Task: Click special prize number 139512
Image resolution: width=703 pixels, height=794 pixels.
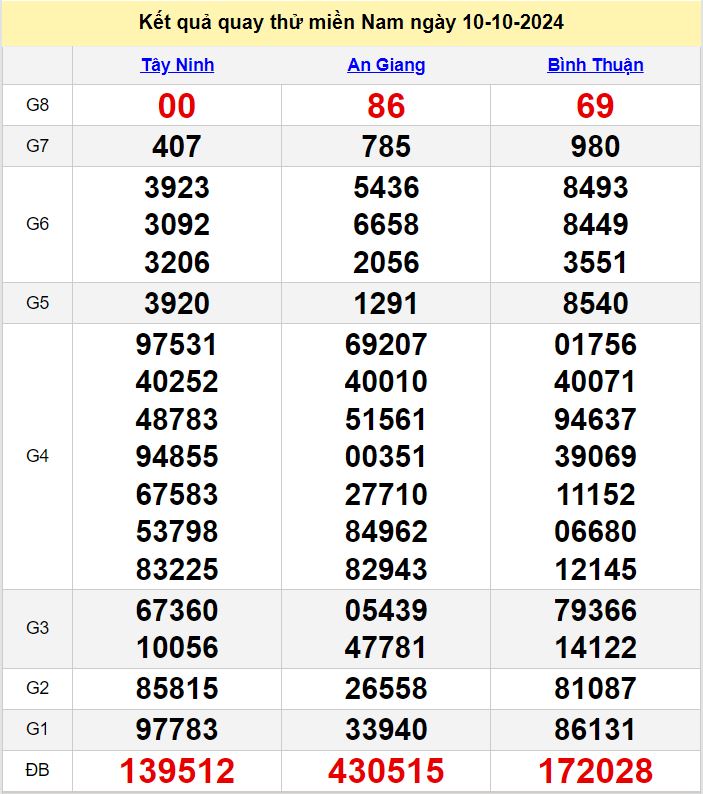Action: [177, 771]
